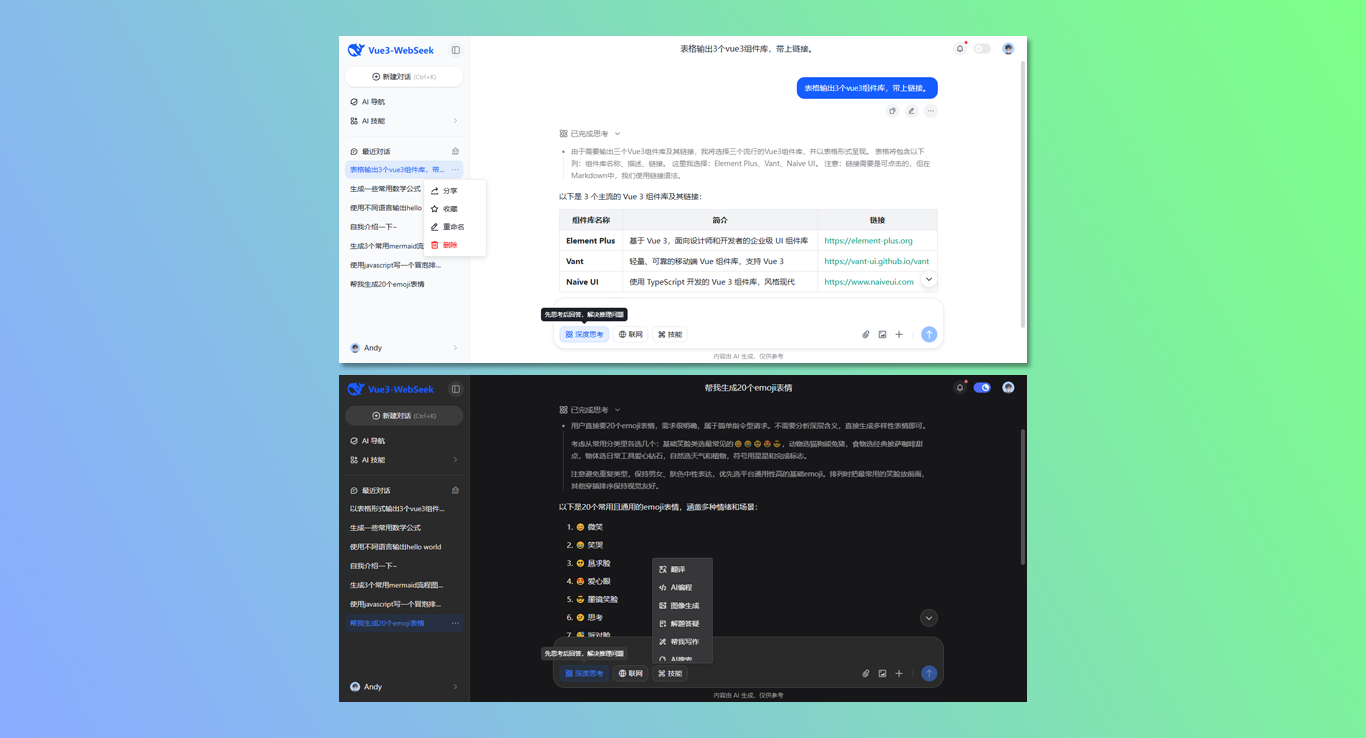Select 图像生成 in the skills popup

(682, 605)
